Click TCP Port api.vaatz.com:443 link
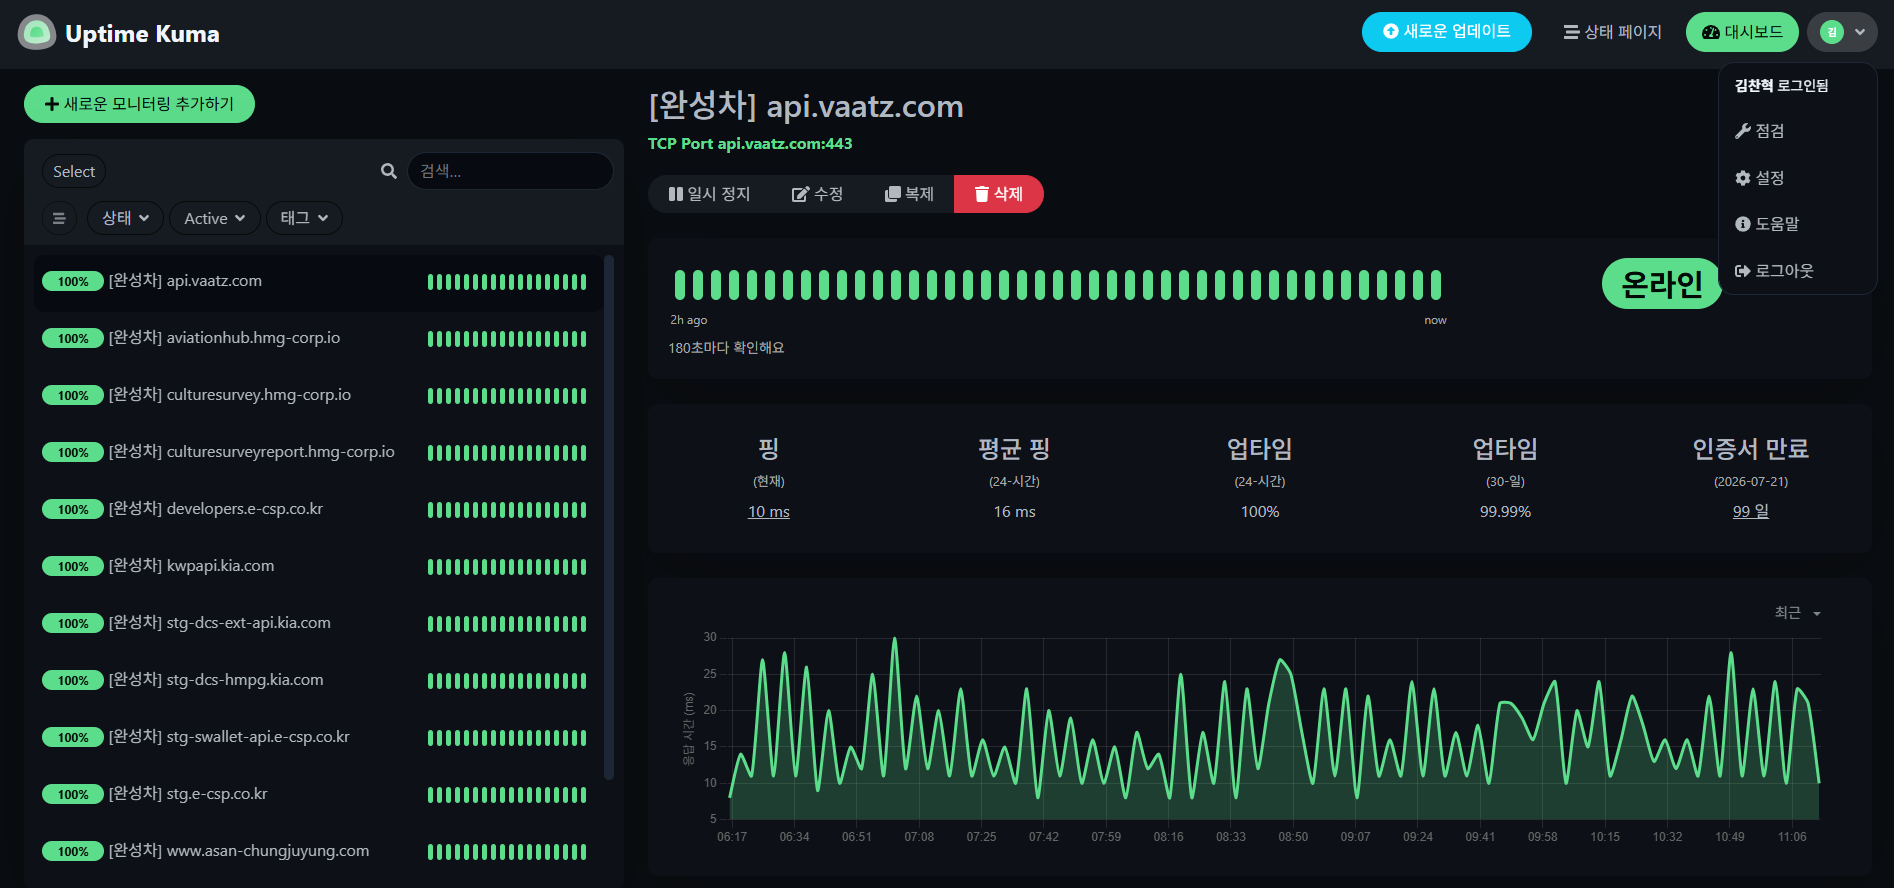Image resolution: width=1894 pixels, height=888 pixels. (750, 144)
